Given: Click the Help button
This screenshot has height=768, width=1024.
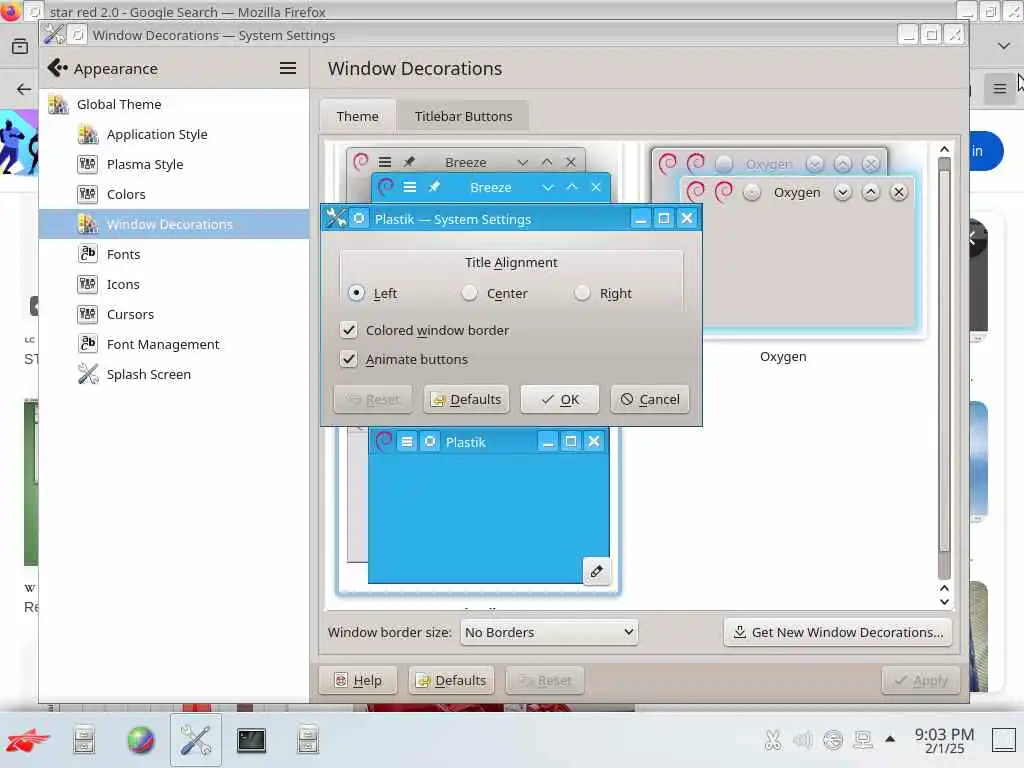Looking at the screenshot, I should click(358, 680).
